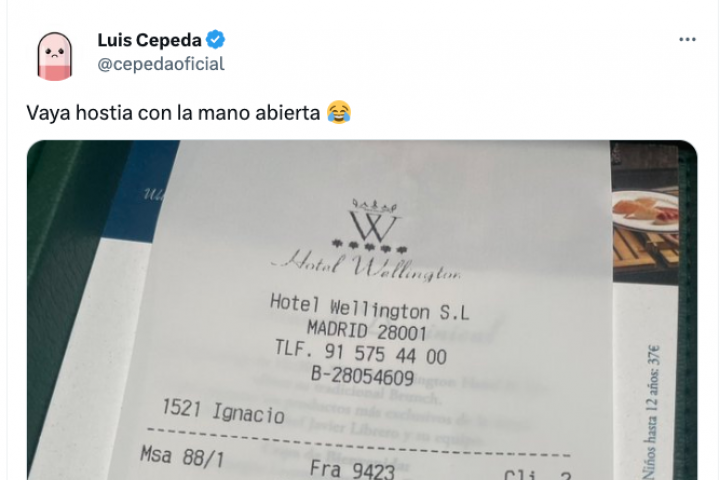Viewport: 720px width, 480px height.
Task: Click the waiter line "1521 Ignacio"
Action: pyautogui.click(x=223, y=411)
